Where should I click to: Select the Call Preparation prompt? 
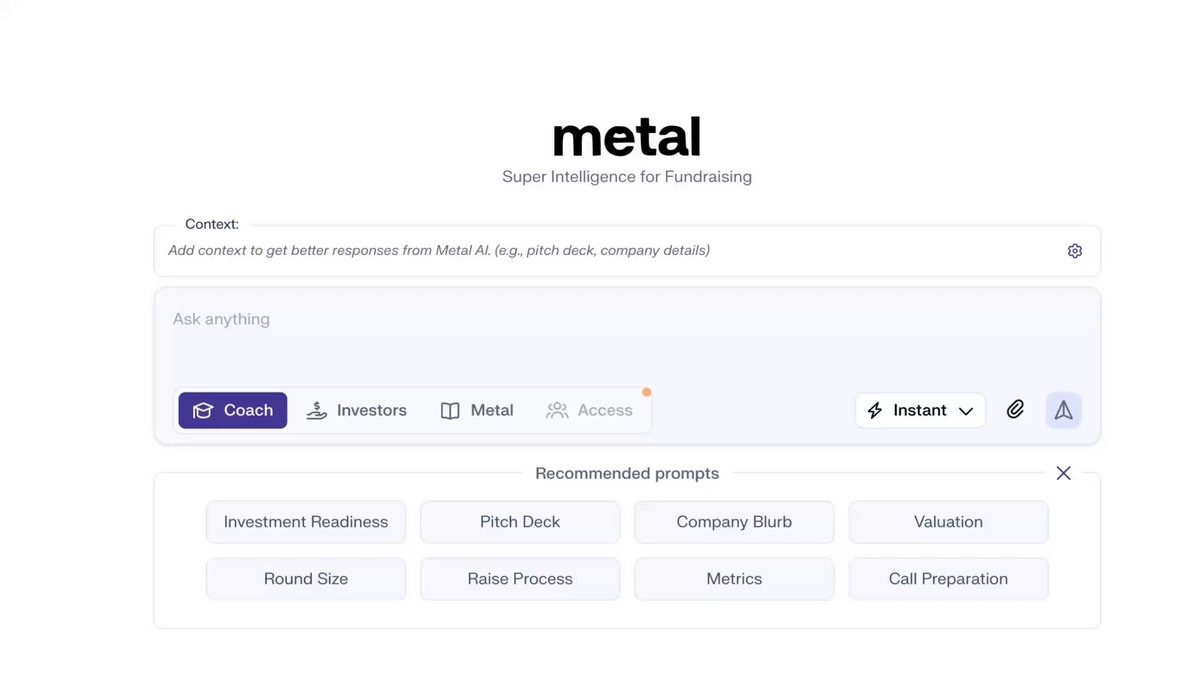pyautogui.click(x=948, y=579)
